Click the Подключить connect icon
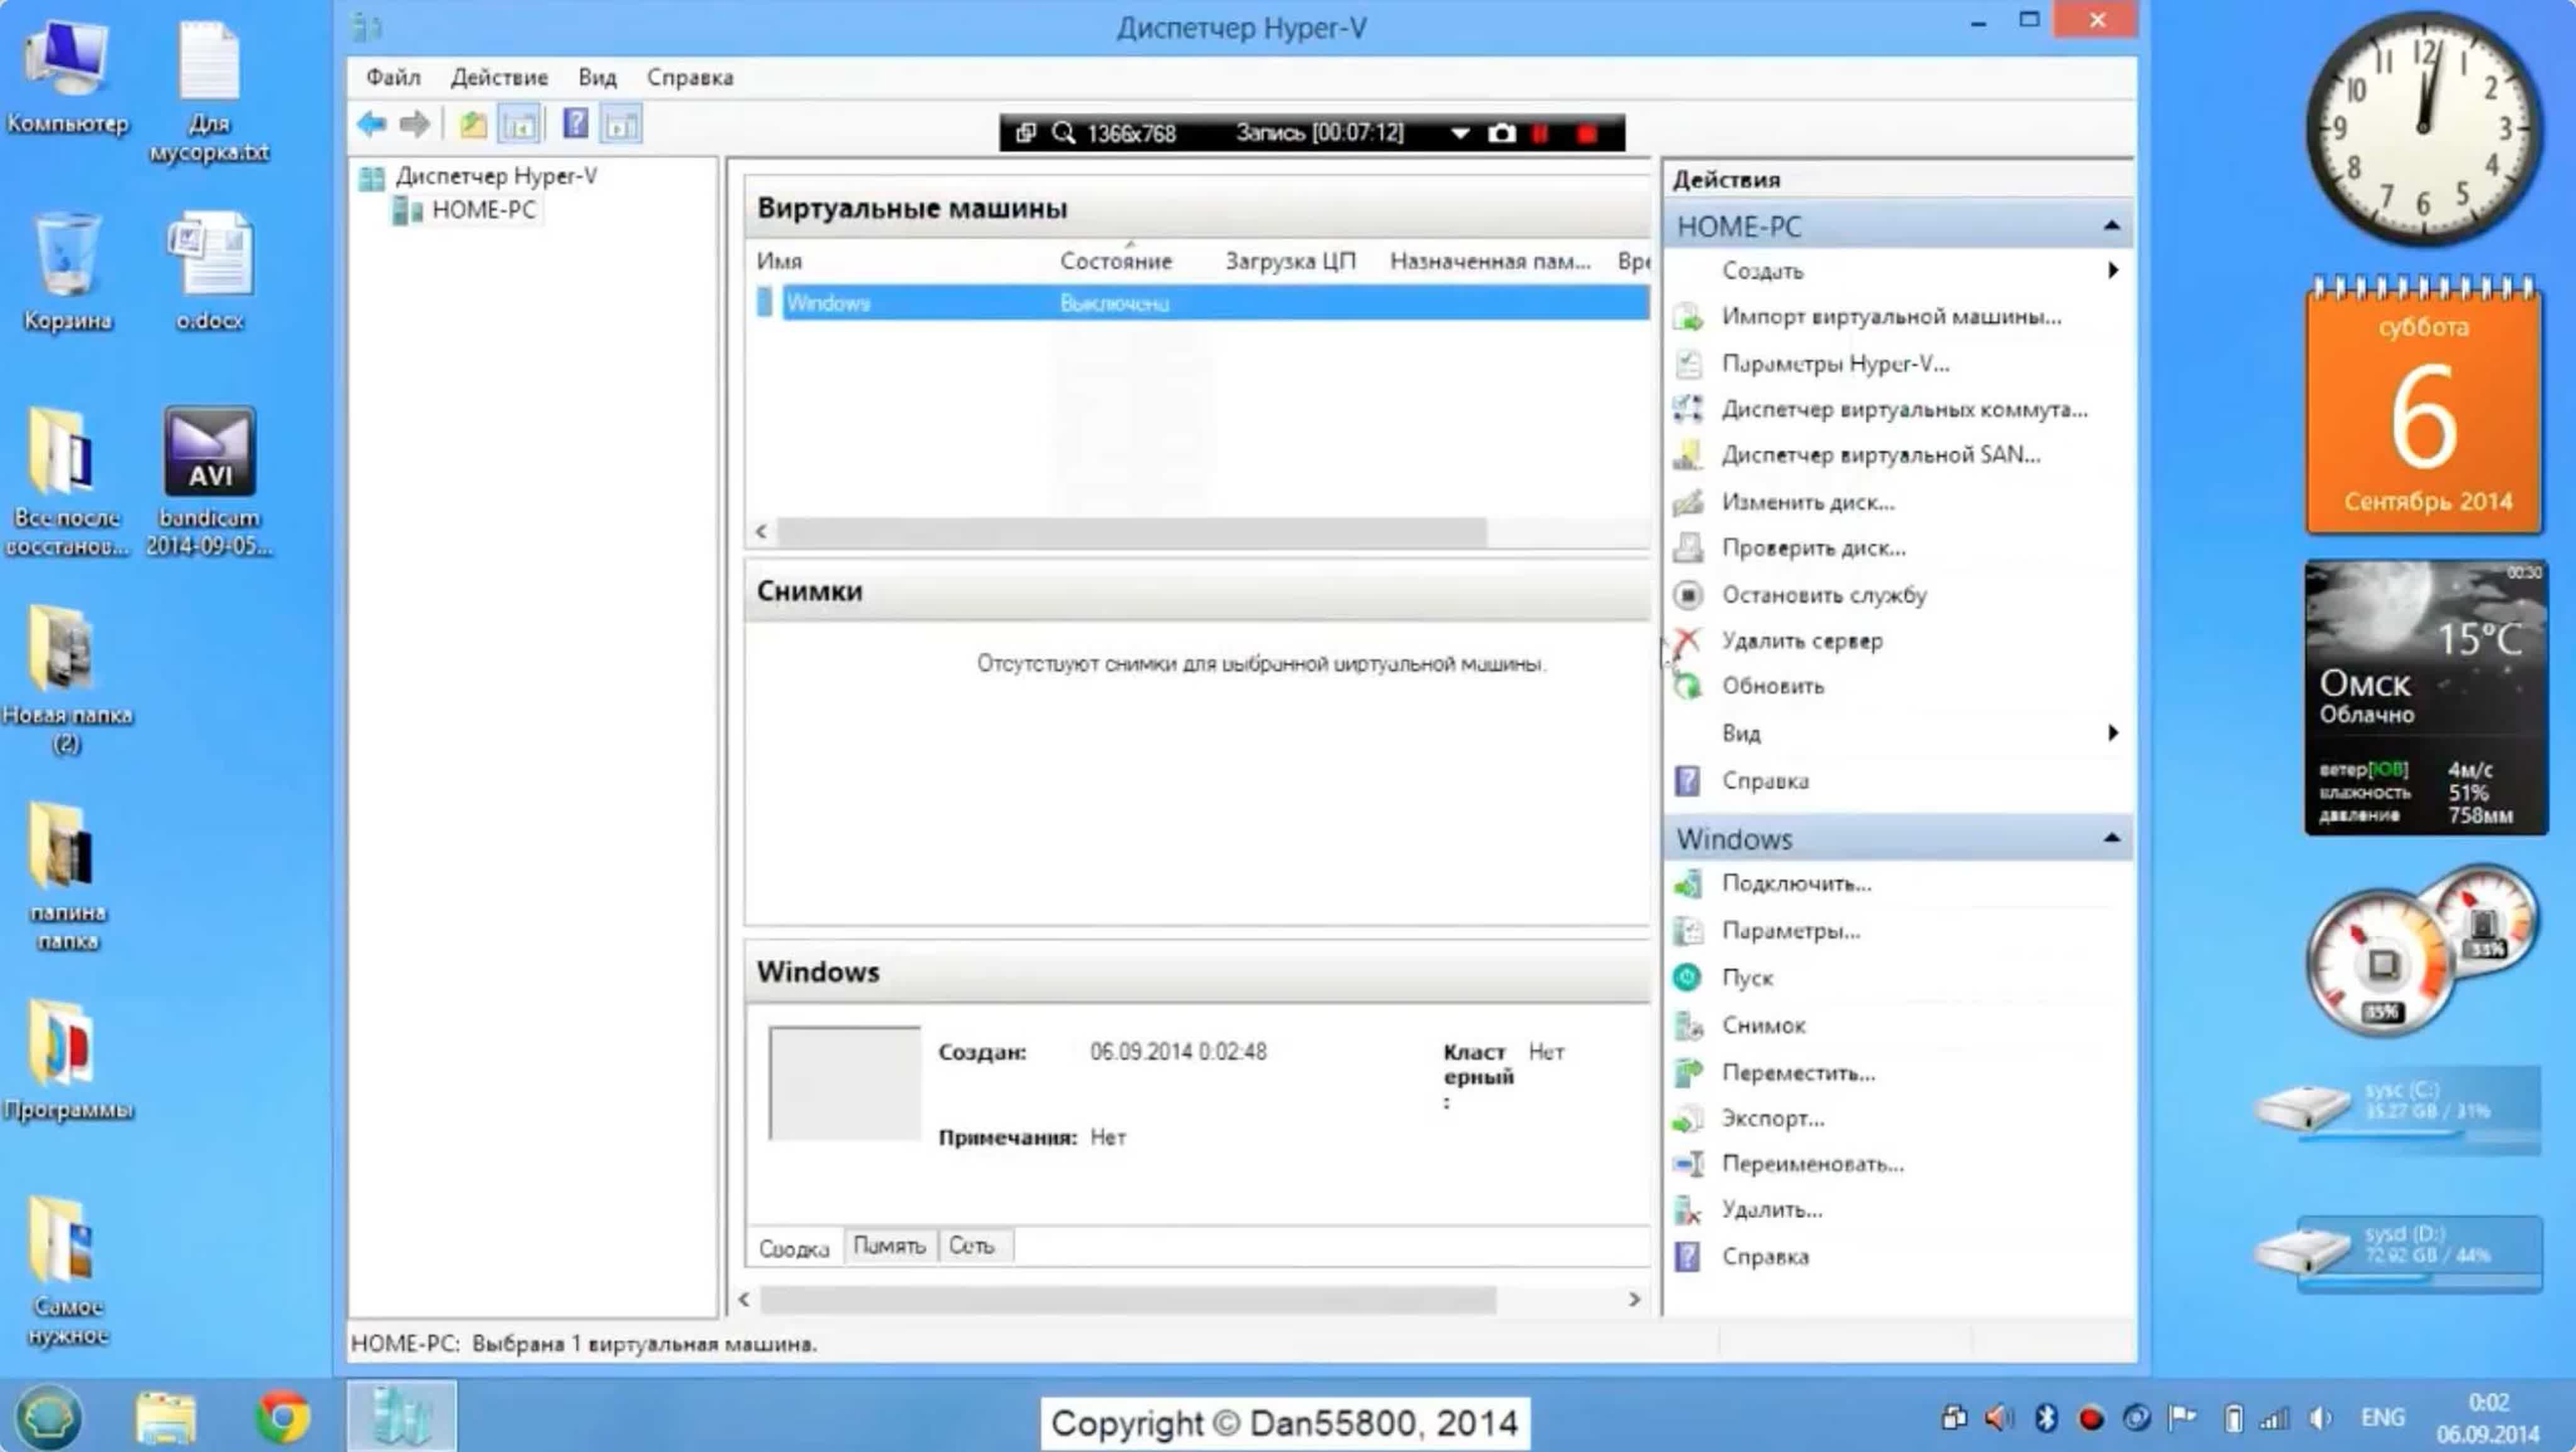Viewport: 2576px width, 1452px height. click(1688, 884)
